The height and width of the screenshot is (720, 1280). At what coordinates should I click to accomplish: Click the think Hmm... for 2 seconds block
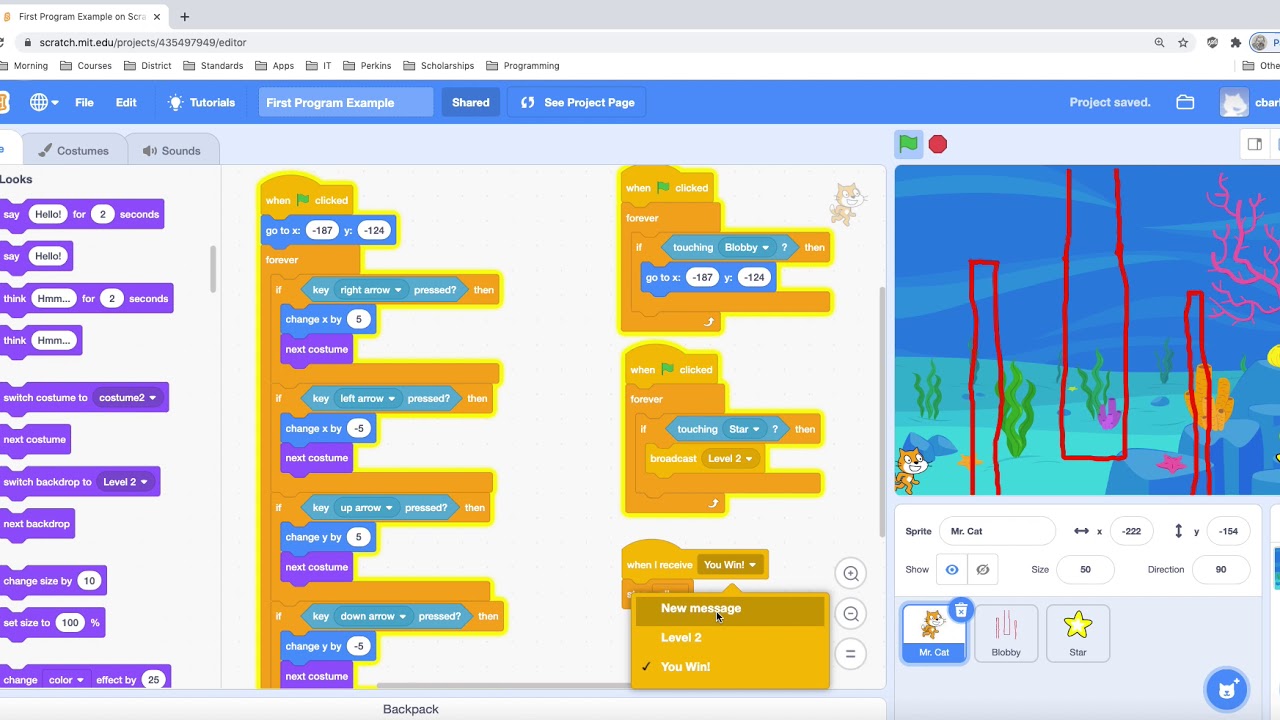pos(85,298)
